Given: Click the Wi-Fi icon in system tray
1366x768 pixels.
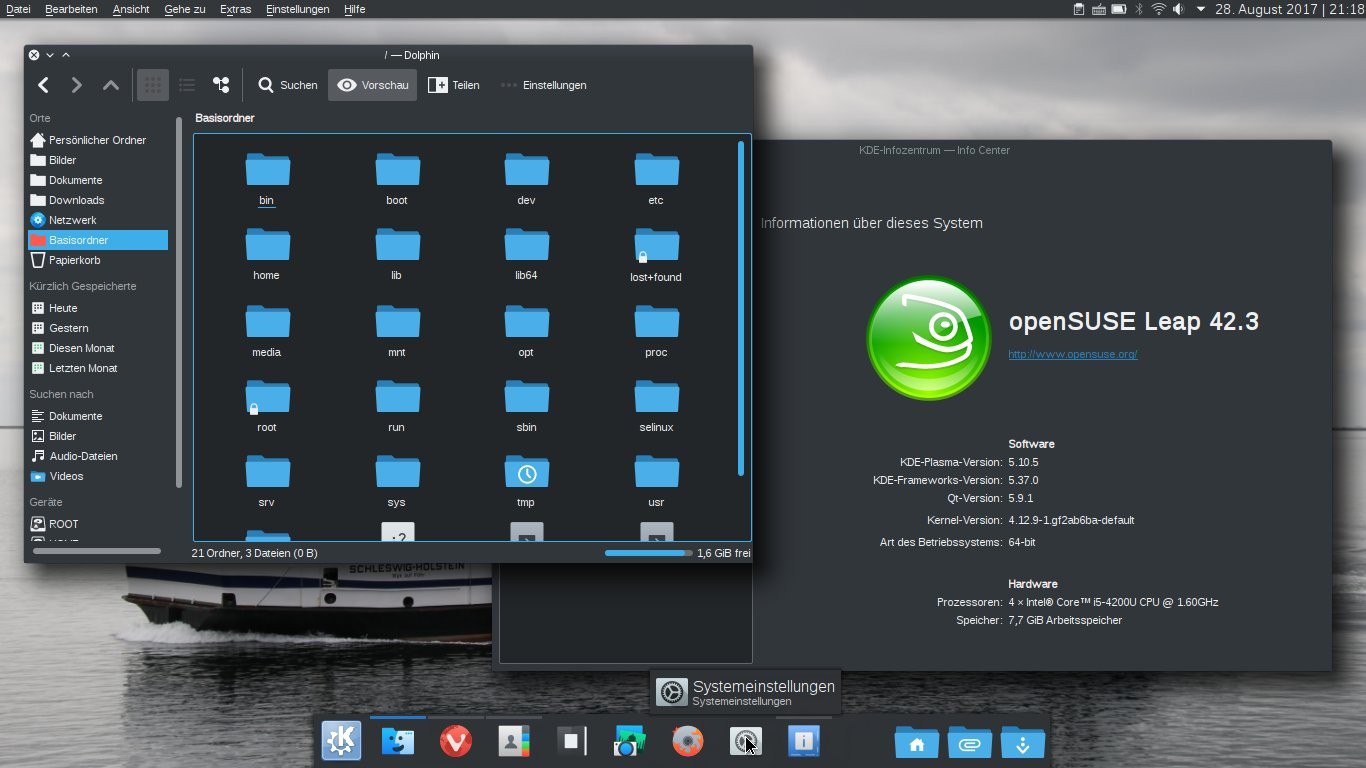Looking at the screenshot, I should tap(1158, 9).
